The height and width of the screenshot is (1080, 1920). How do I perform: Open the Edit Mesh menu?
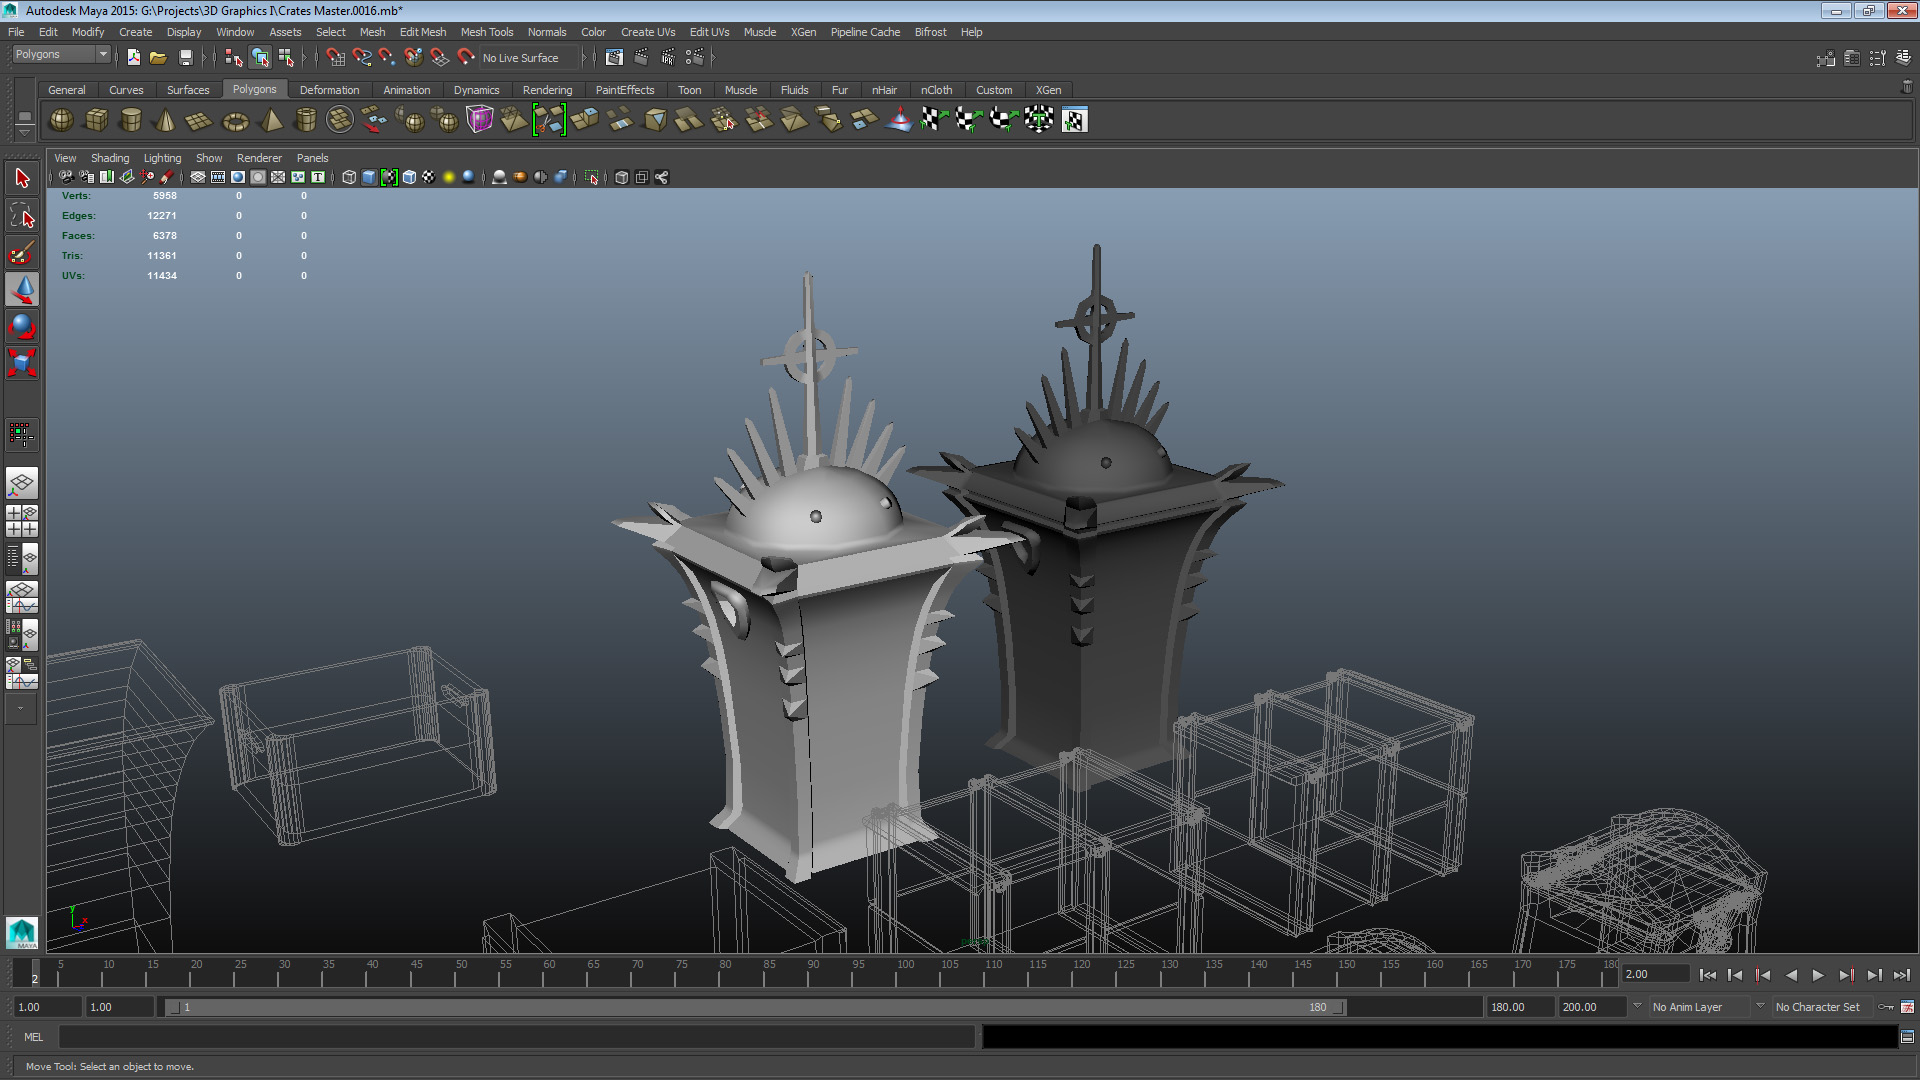422,32
